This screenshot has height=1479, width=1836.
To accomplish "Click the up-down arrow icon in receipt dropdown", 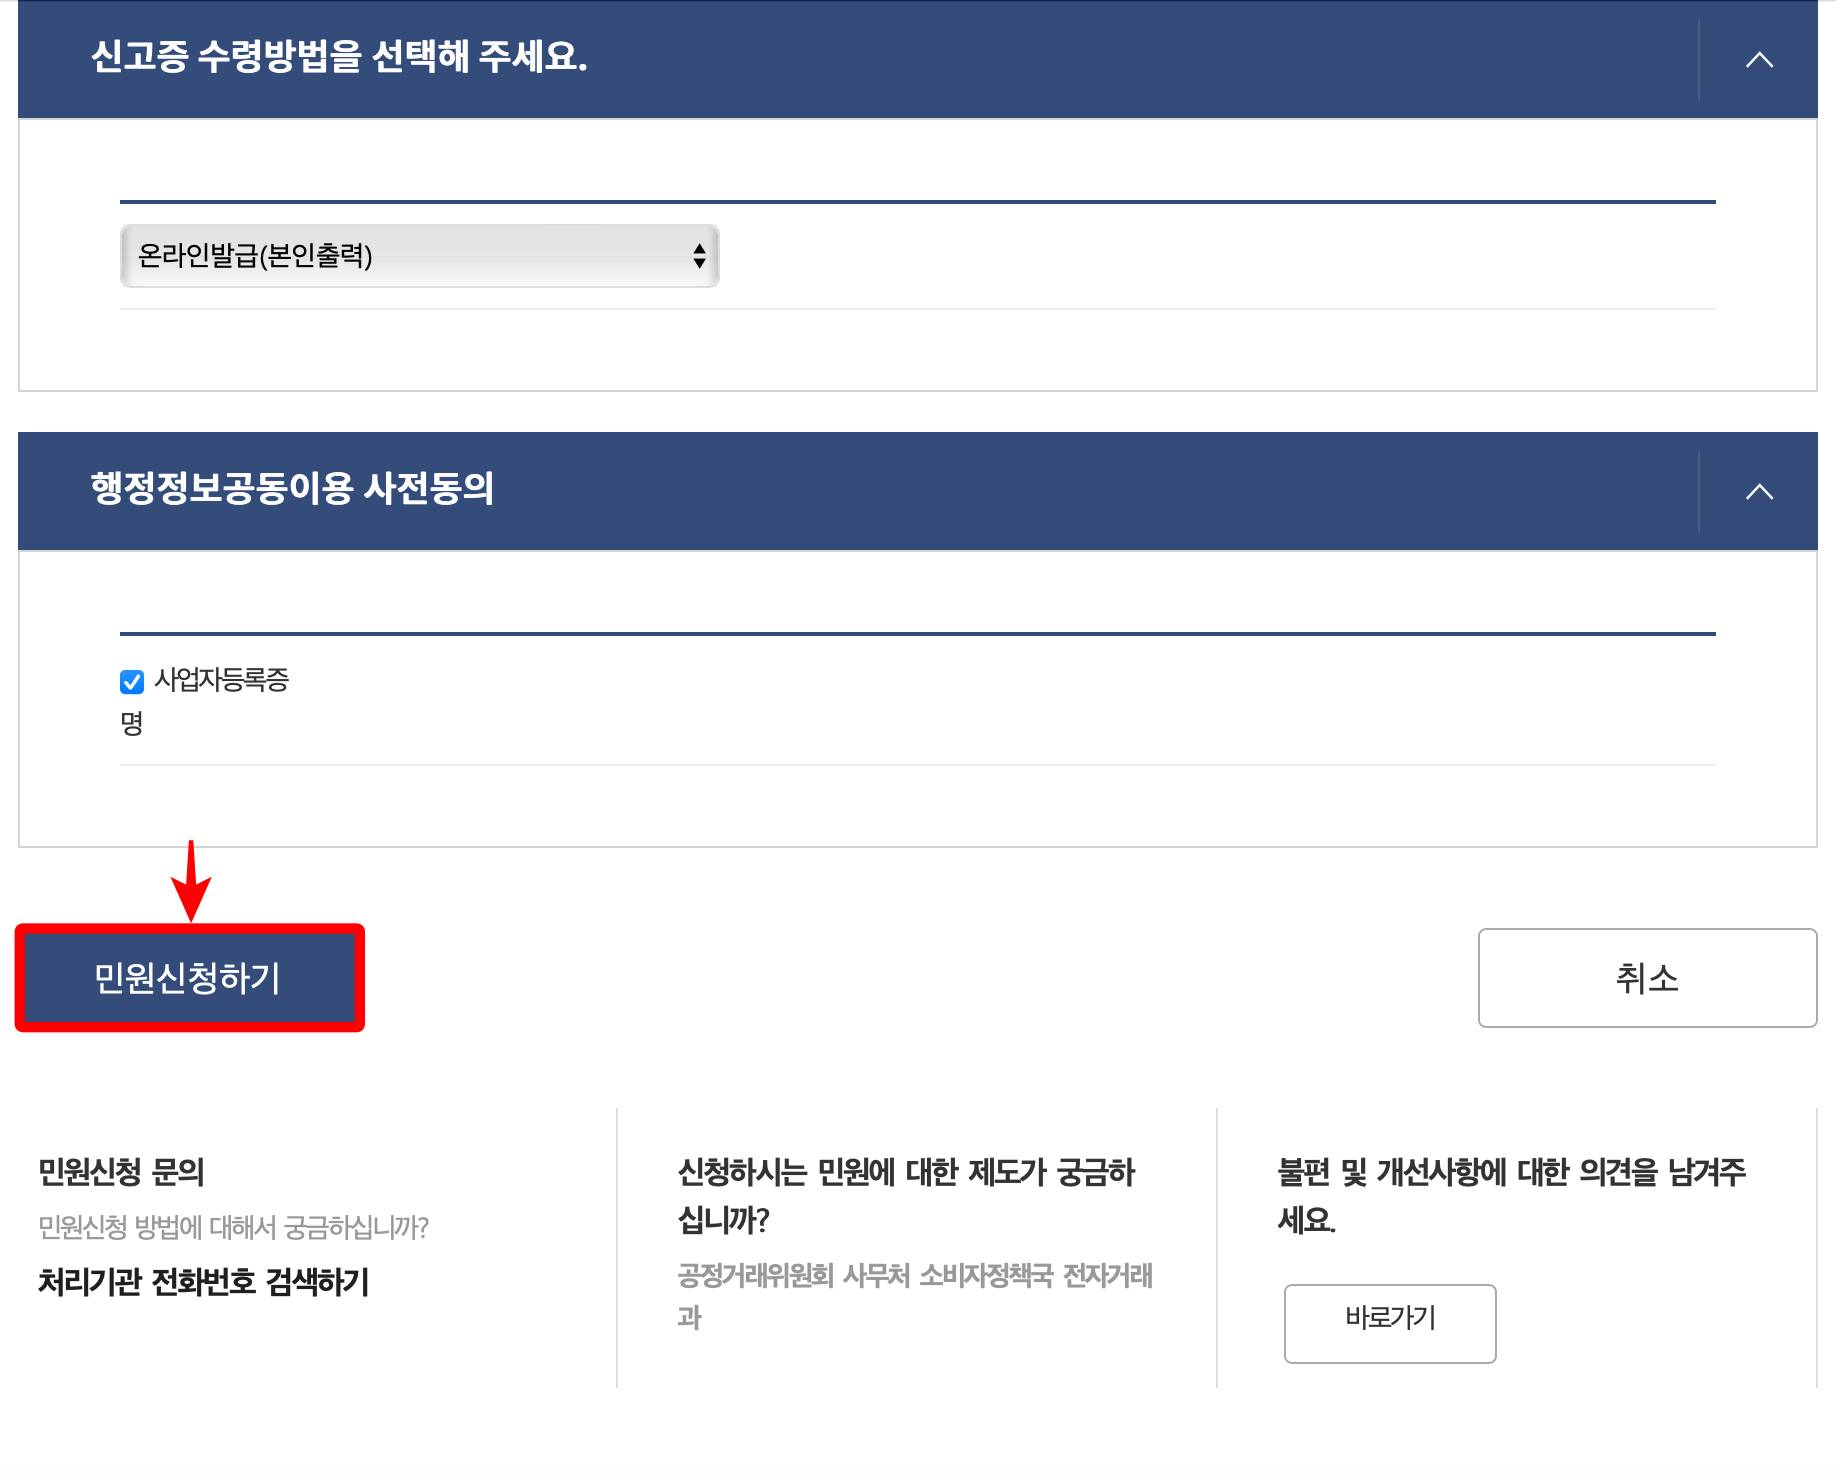I will pyautogui.click(x=700, y=257).
